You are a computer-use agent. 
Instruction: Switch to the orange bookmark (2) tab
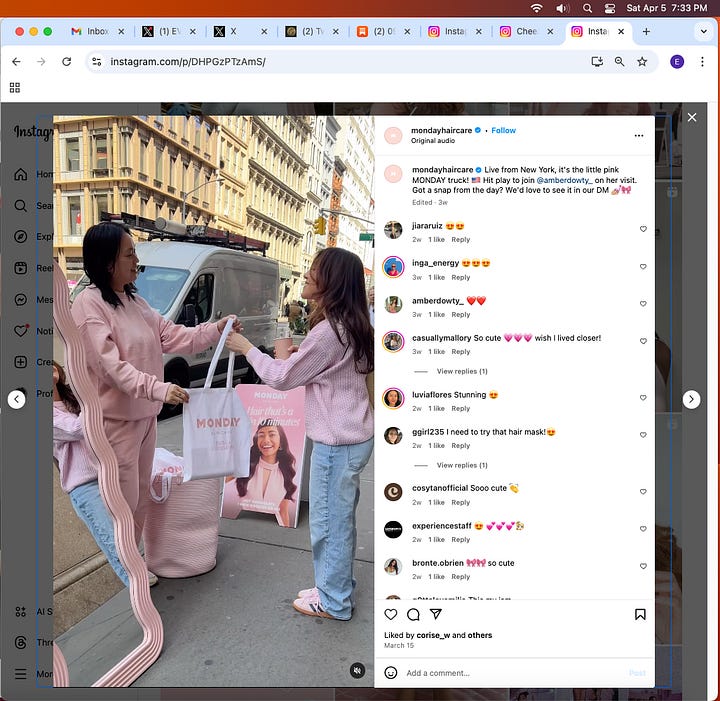click(383, 31)
